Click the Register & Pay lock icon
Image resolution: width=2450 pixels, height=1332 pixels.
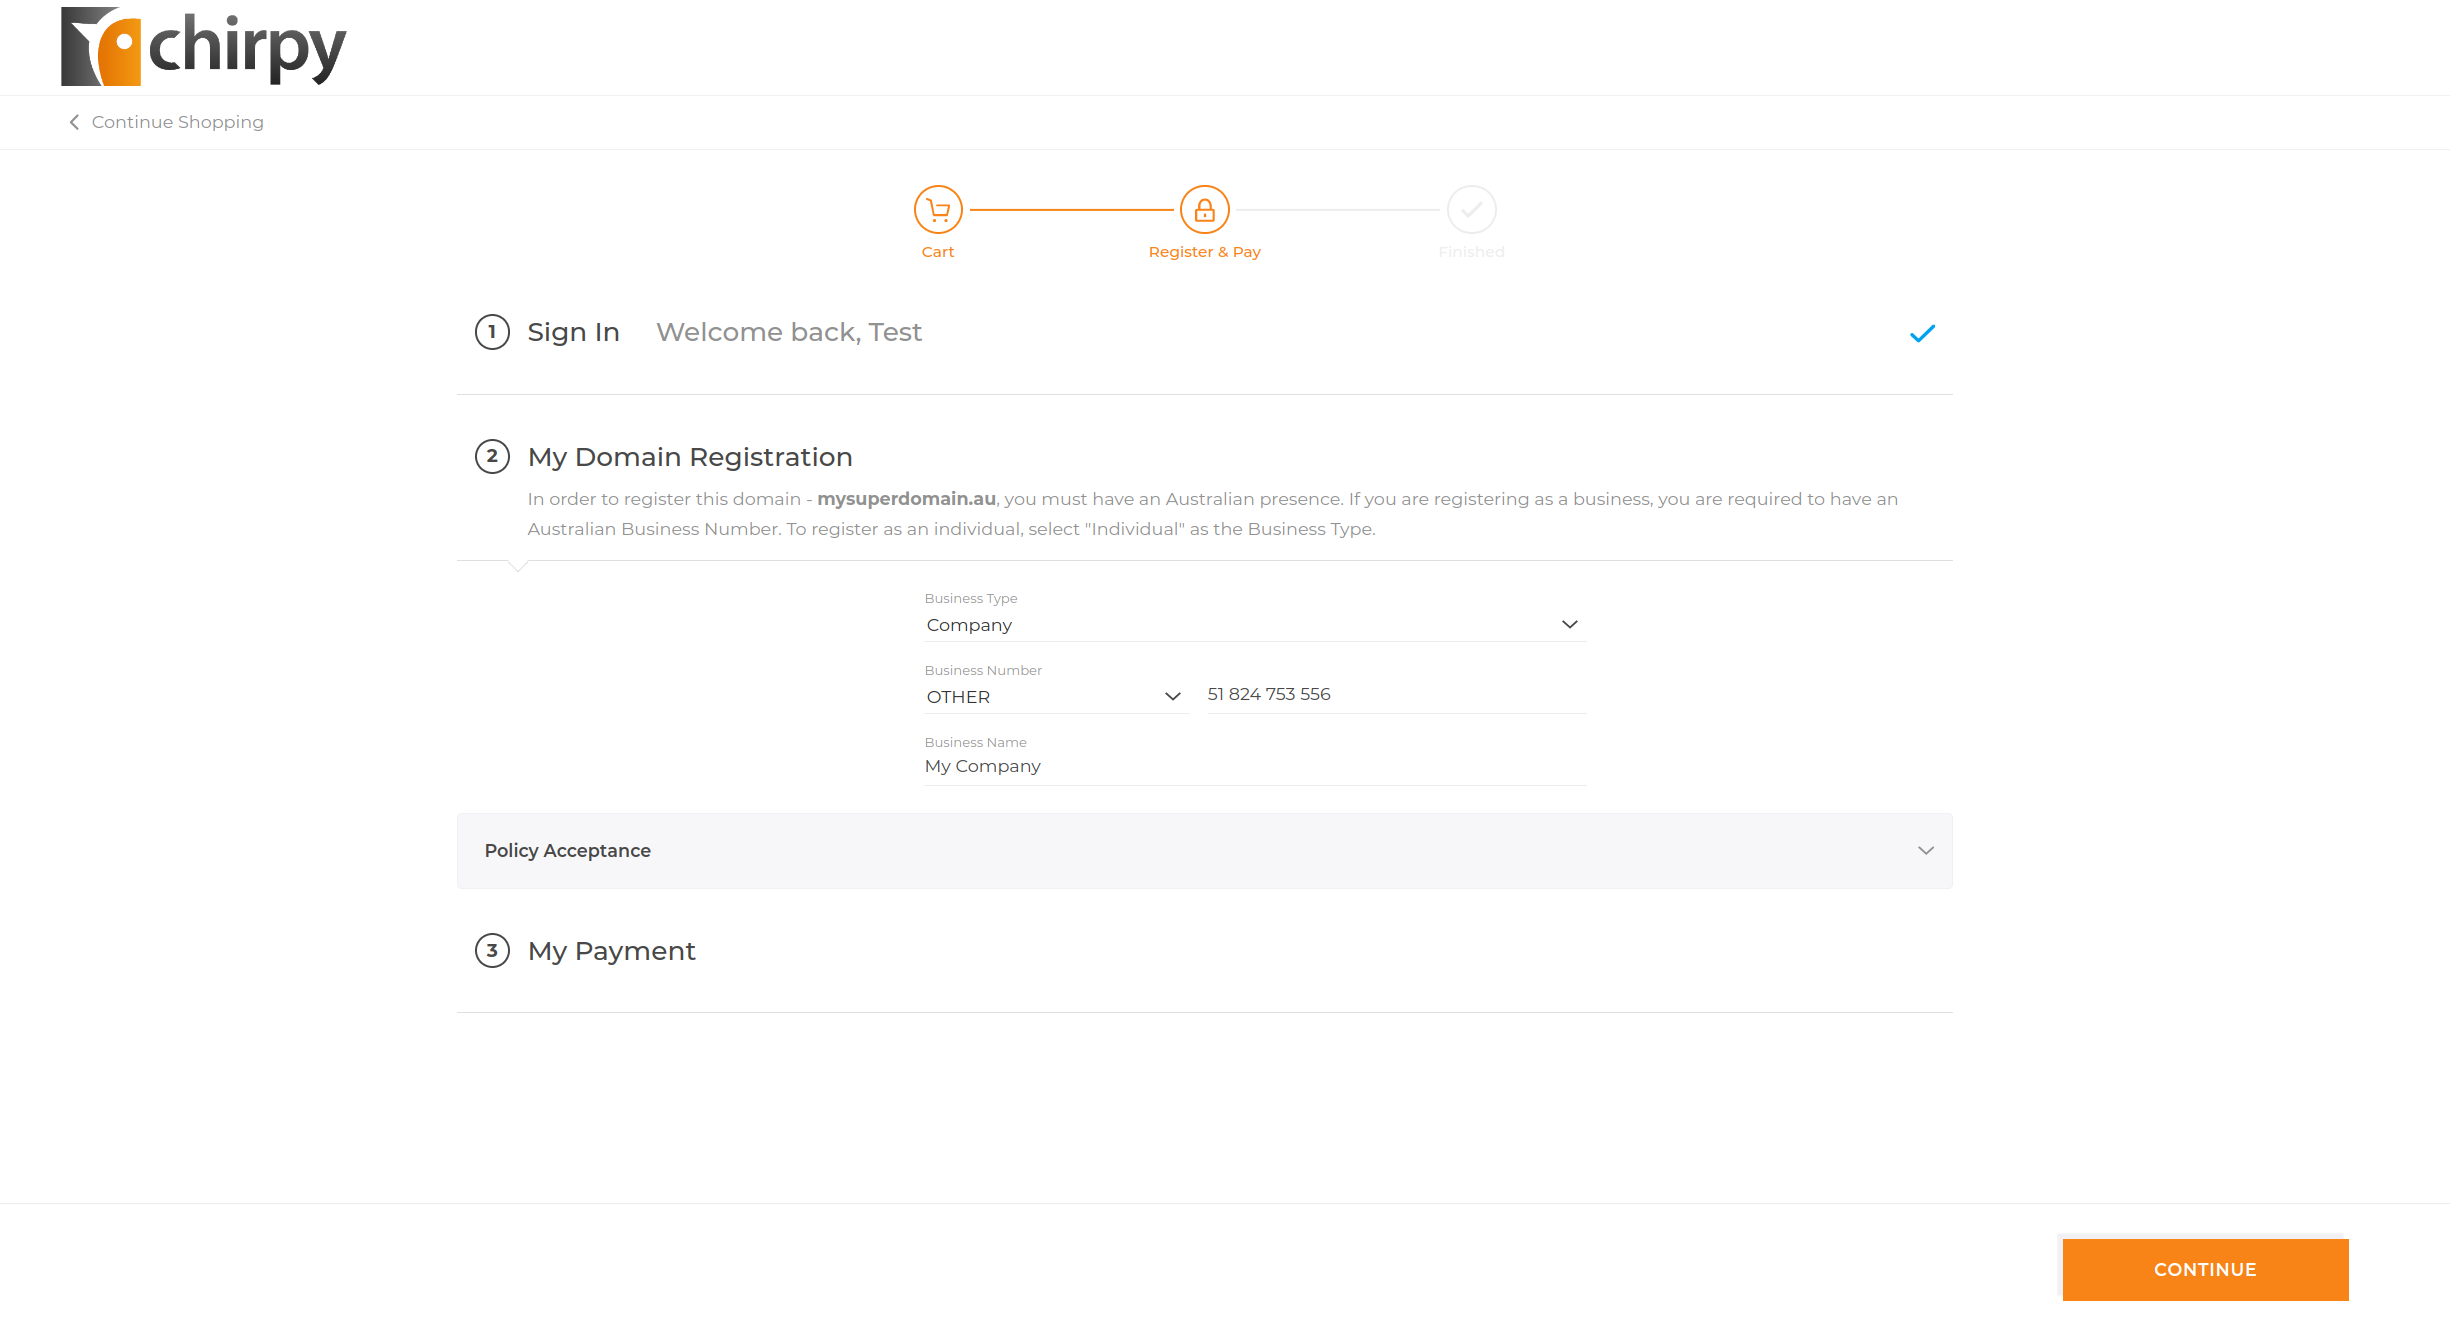tap(1204, 210)
